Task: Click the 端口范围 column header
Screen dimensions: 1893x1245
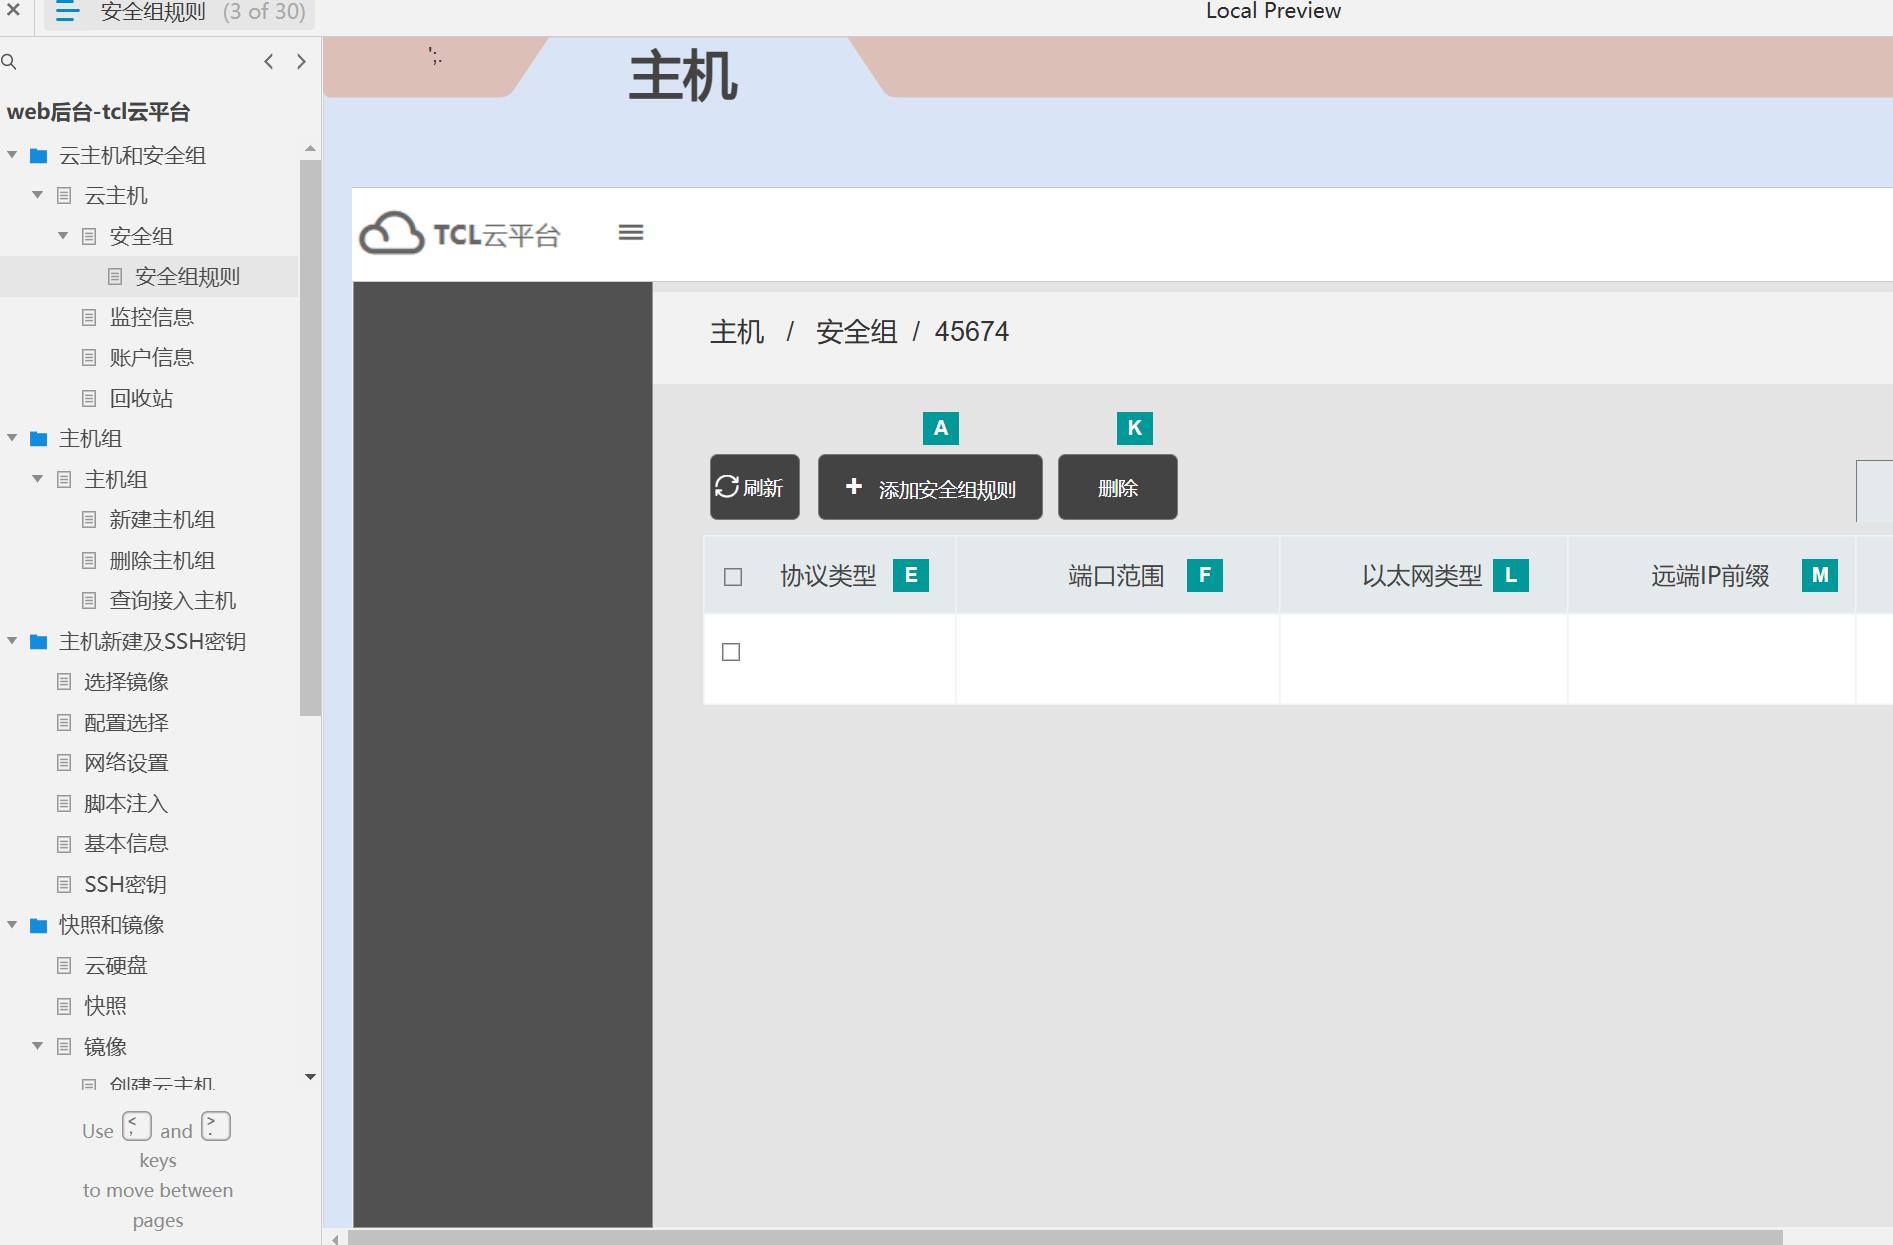Action: point(1116,576)
